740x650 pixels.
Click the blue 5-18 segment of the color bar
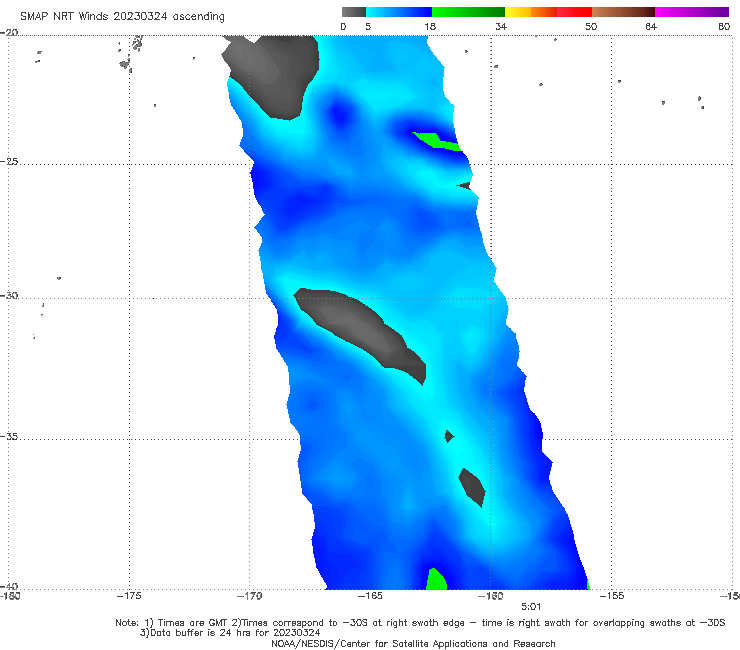(399, 12)
